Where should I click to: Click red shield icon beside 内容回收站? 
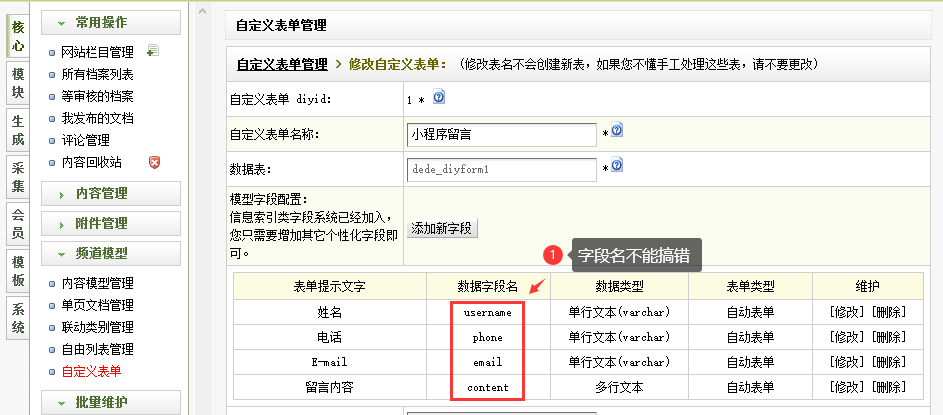coord(154,161)
